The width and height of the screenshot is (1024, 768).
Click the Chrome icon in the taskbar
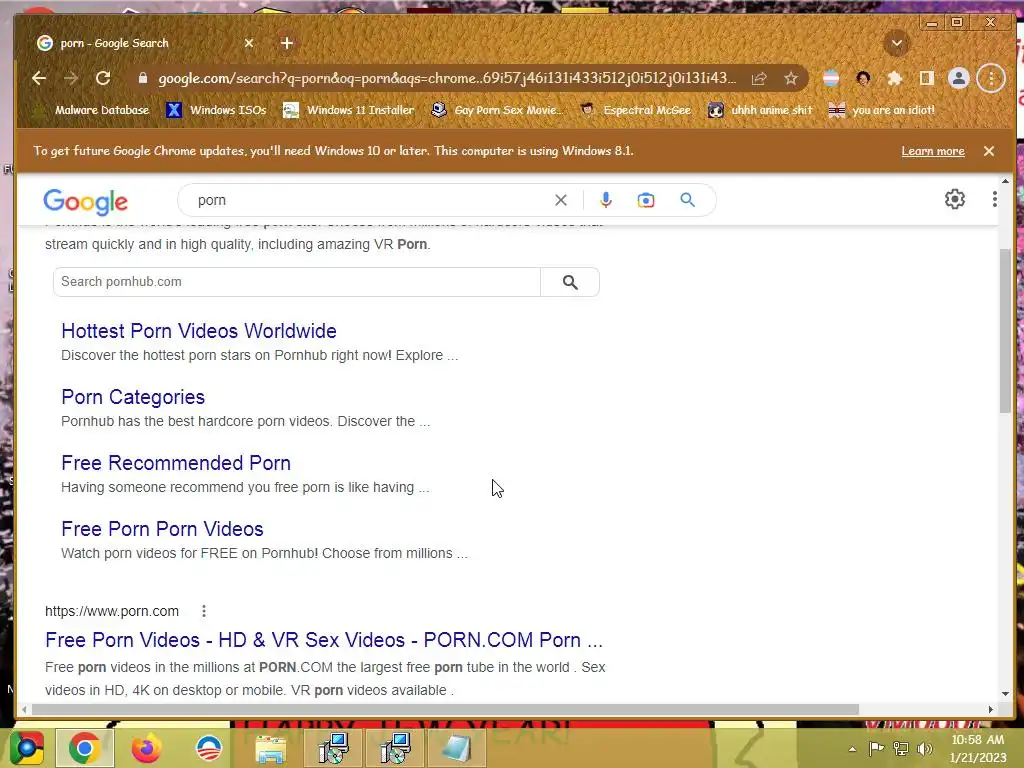click(x=84, y=748)
